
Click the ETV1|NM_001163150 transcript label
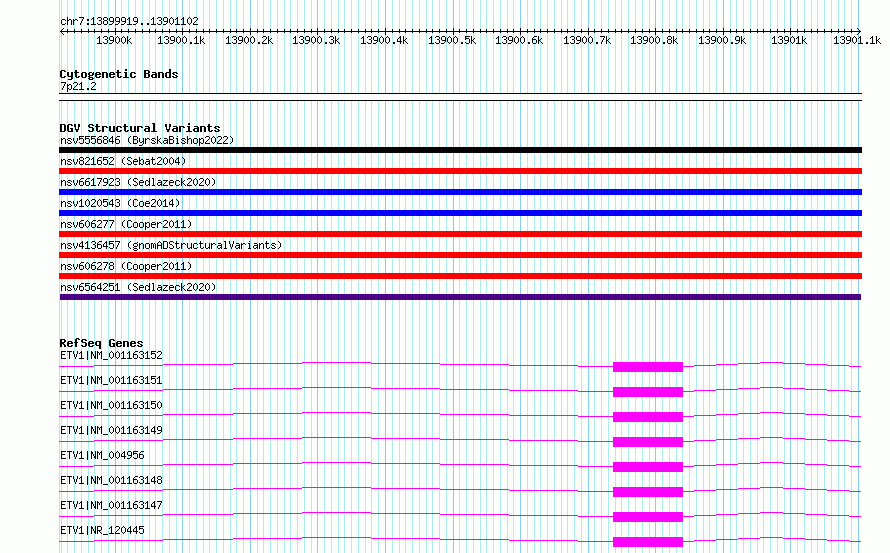[111, 405]
